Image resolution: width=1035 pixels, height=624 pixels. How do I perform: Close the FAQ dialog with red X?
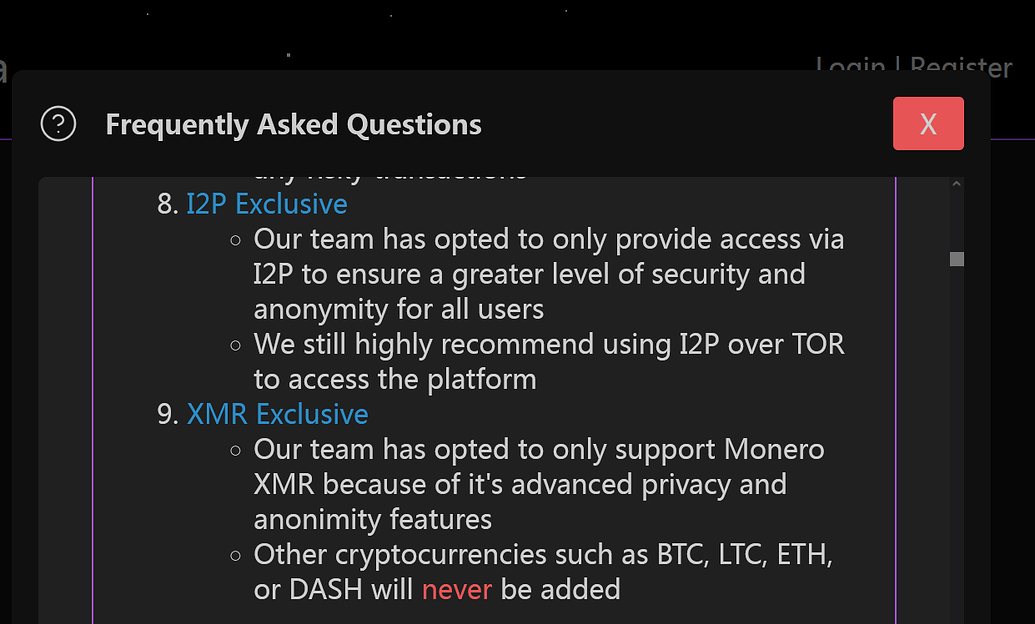pos(928,124)
